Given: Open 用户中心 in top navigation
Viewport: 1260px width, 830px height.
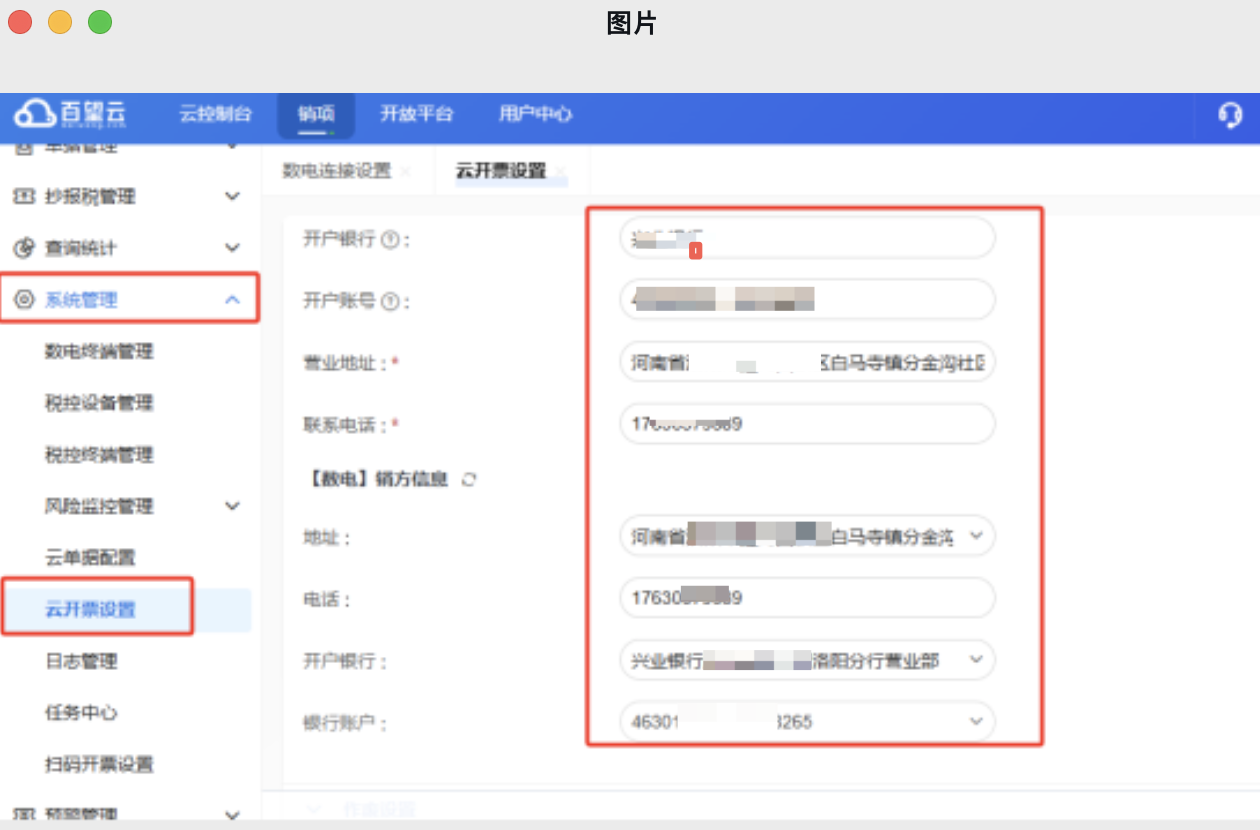Looking at the screenshot, I should coord(535,114).
